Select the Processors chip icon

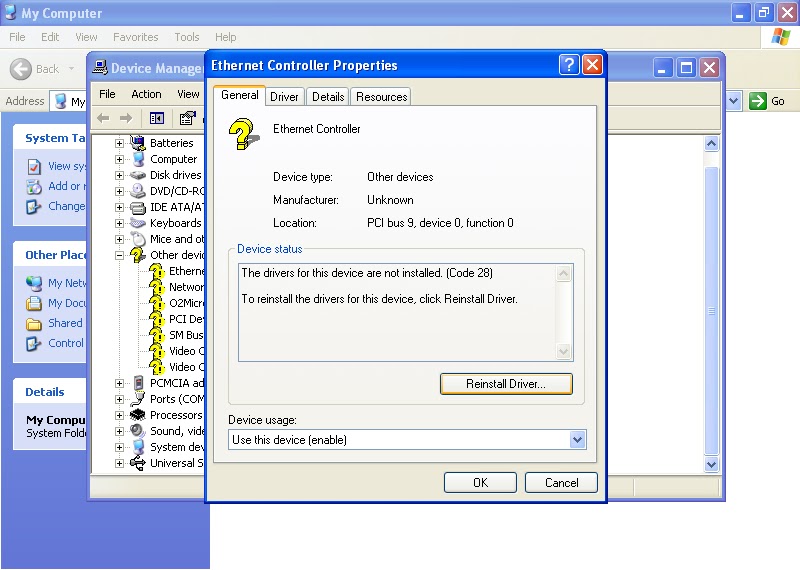pos(138,415)
